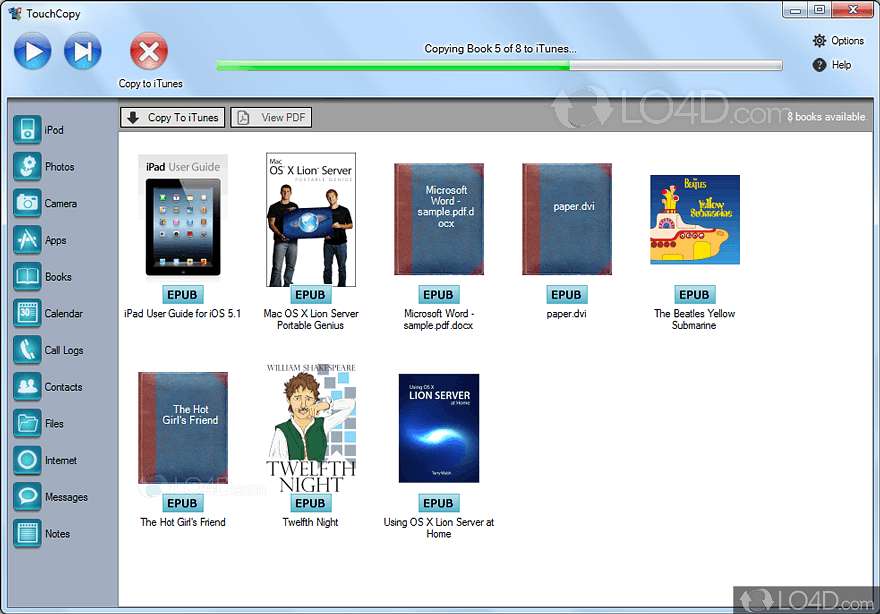Click 'The Hot Girl's Friend' title below cover
This screenshot has height=614, width=880.
(182, 522)
